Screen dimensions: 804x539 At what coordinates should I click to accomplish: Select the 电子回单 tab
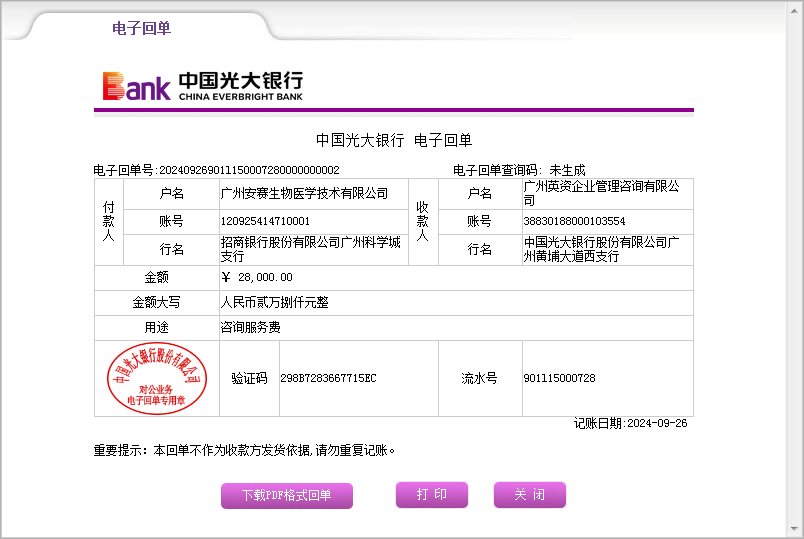click(142, 28)
